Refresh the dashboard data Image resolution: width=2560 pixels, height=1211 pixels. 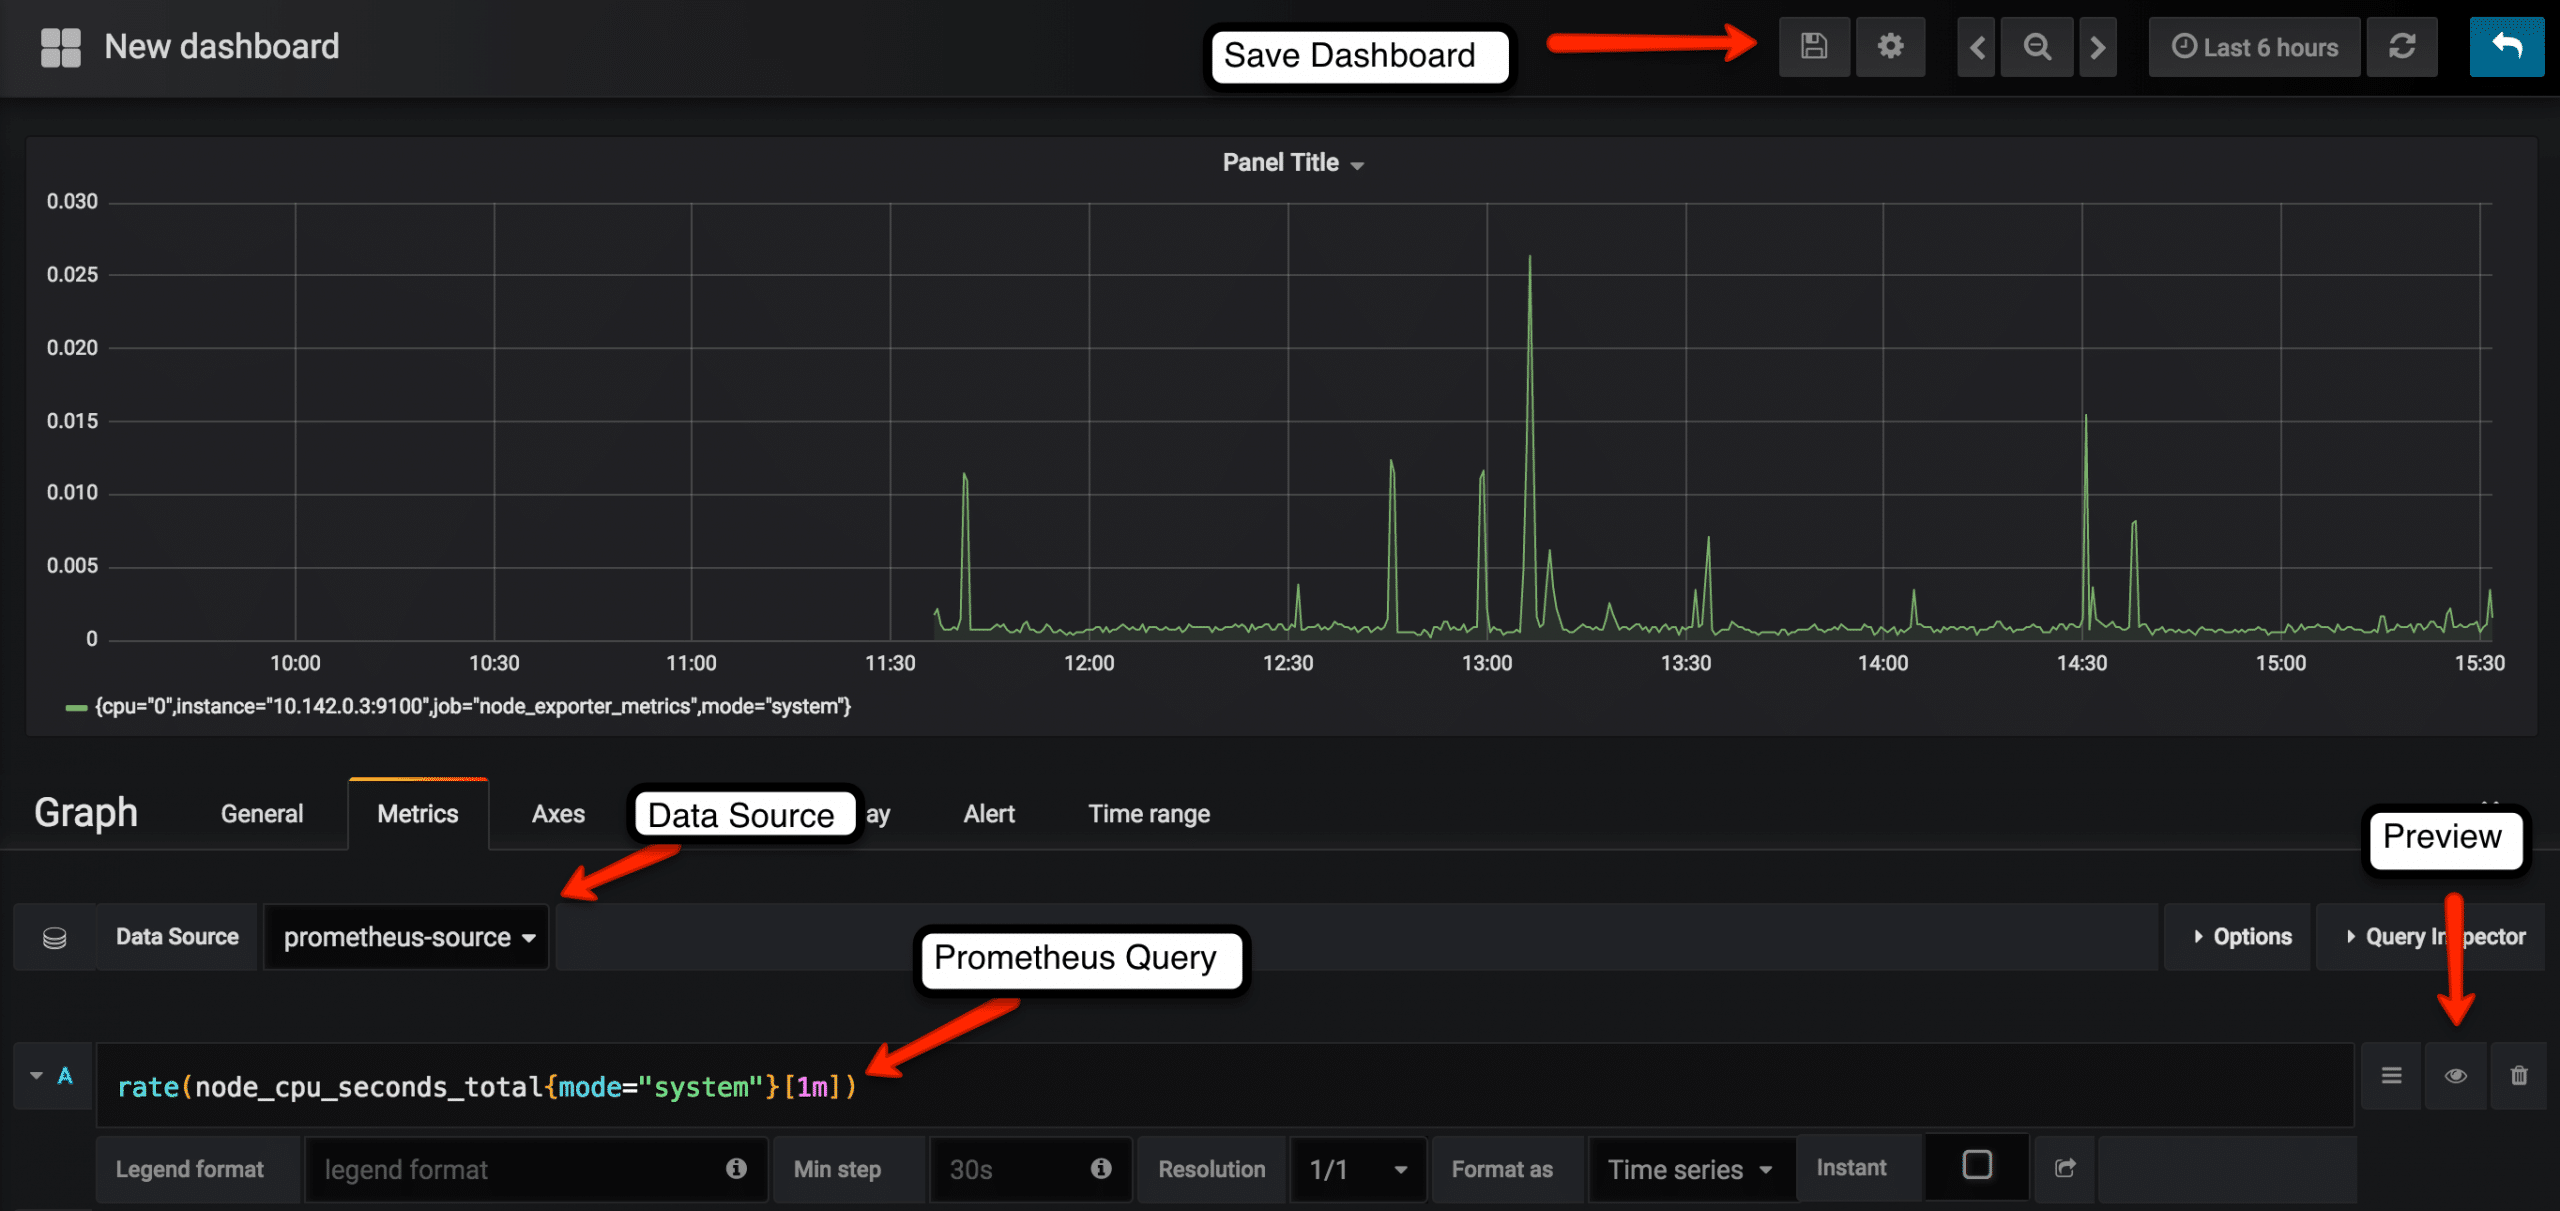pyautogui.click(x=2402, y=46)
